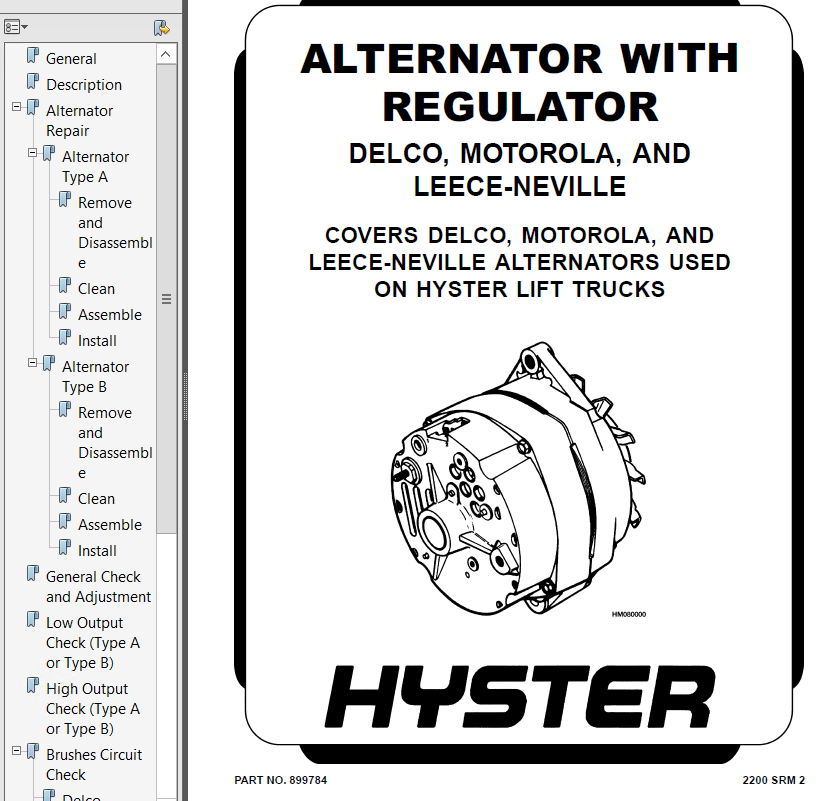Click bookmark icon for Type B Install
Image resolution: width=840 pixels, height=801 pixels.
point(65,548)
